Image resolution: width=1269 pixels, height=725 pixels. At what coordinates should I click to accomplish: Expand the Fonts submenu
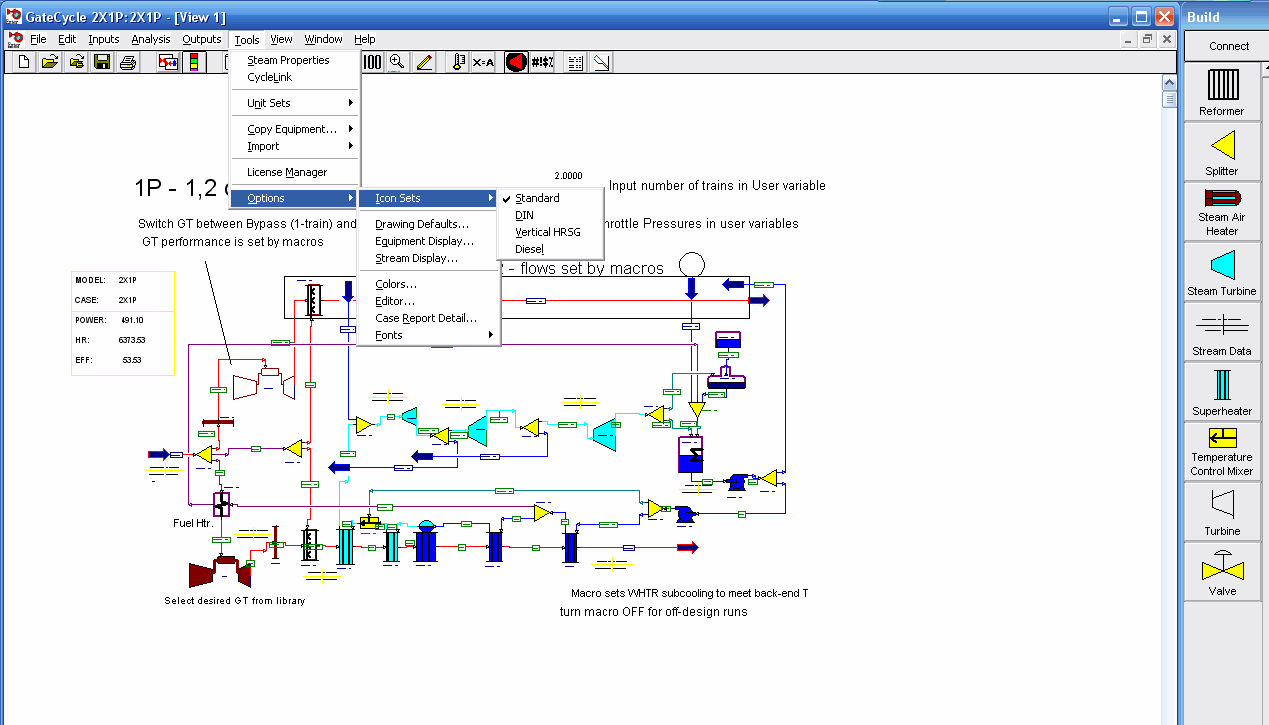pos(428,335)
